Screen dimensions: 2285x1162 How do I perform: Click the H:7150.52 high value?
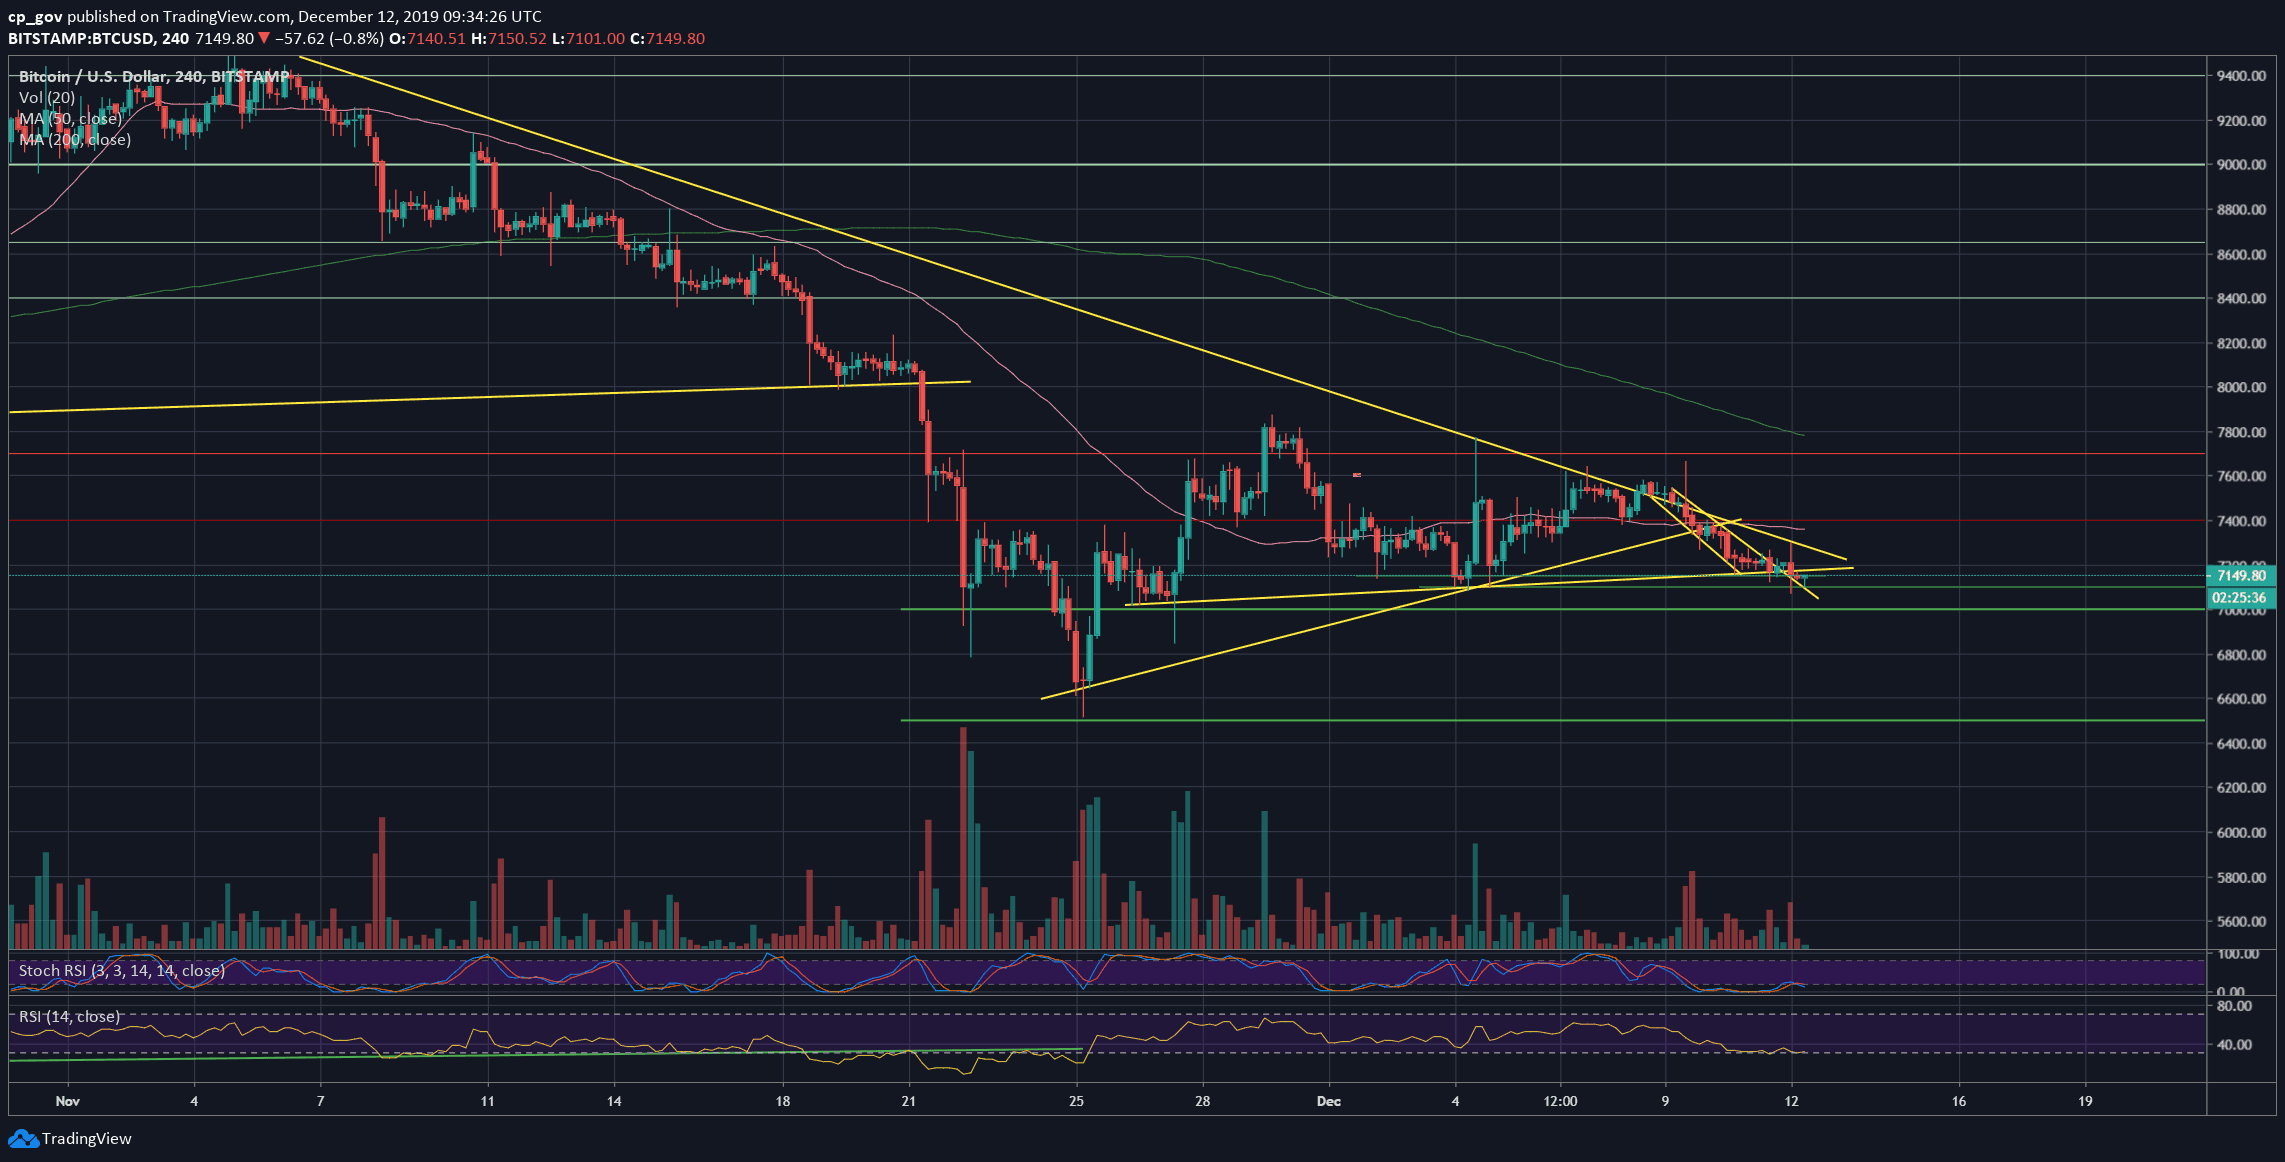coord(509,38)
